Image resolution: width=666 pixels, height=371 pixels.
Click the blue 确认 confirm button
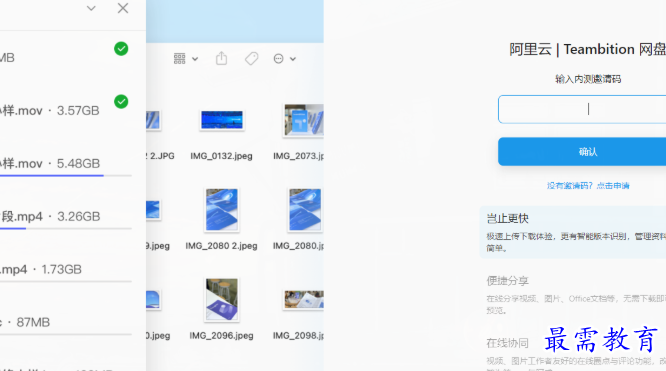click(582, 151)
